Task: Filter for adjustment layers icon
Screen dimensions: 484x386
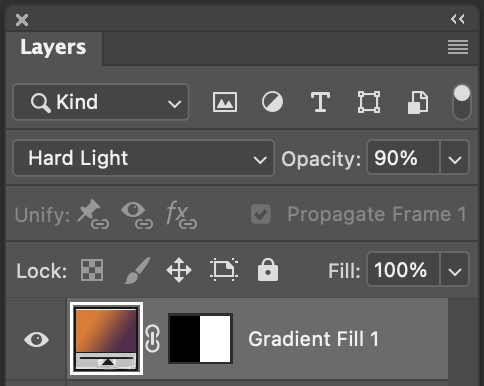Action: point(272,102)
